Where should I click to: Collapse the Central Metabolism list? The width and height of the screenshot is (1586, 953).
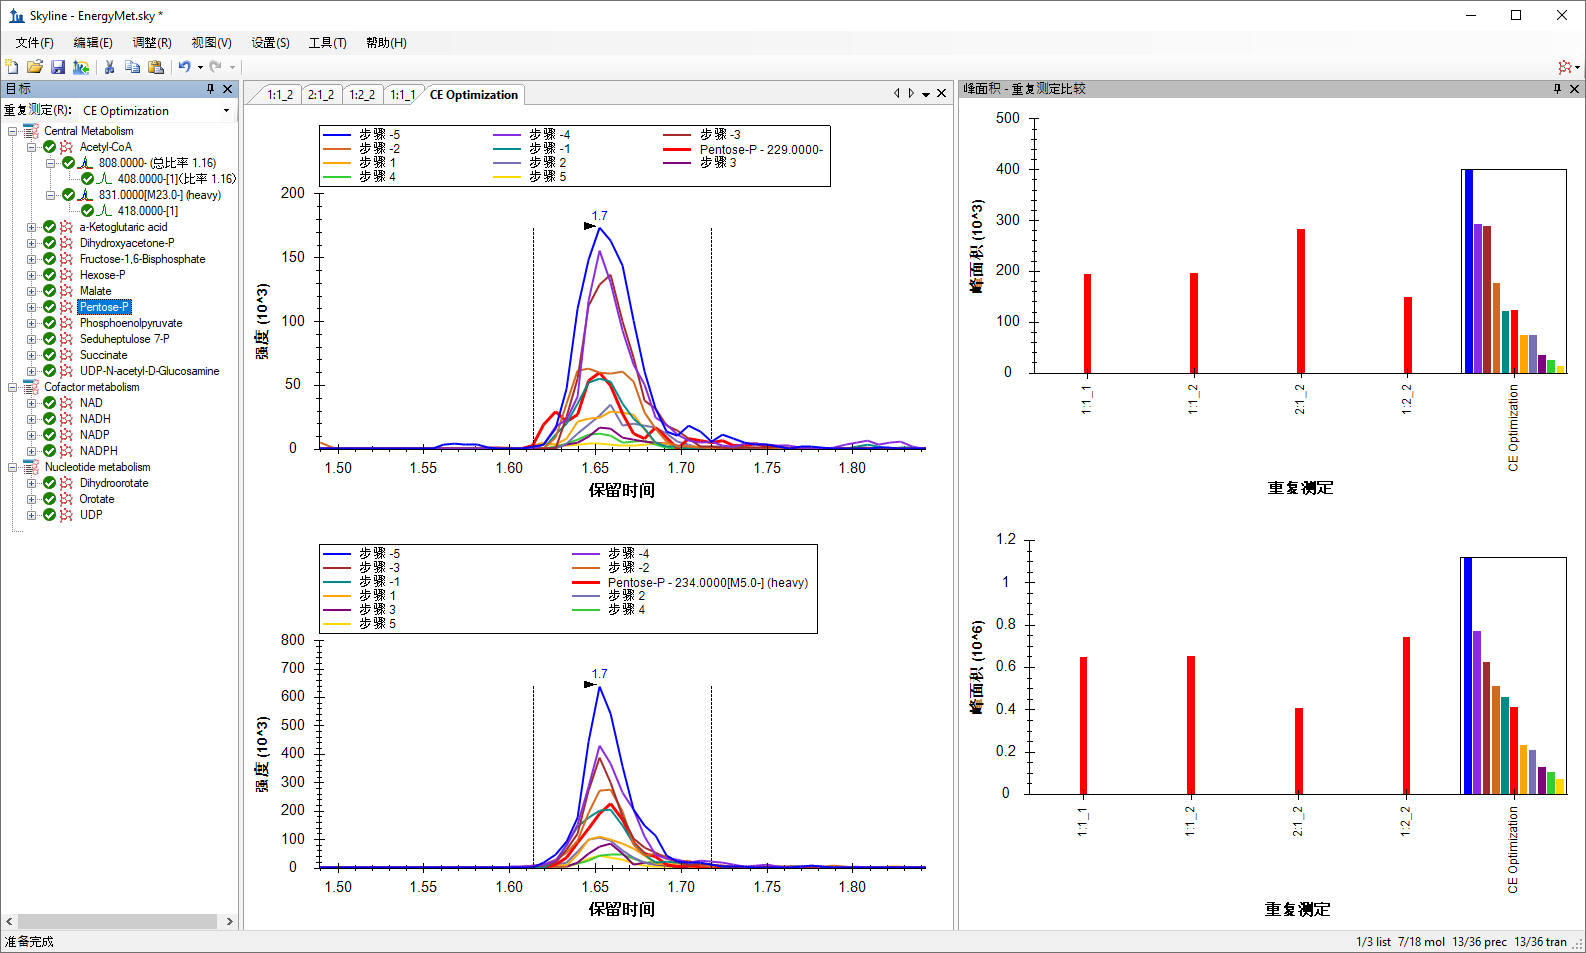click(x=13, y=131)
